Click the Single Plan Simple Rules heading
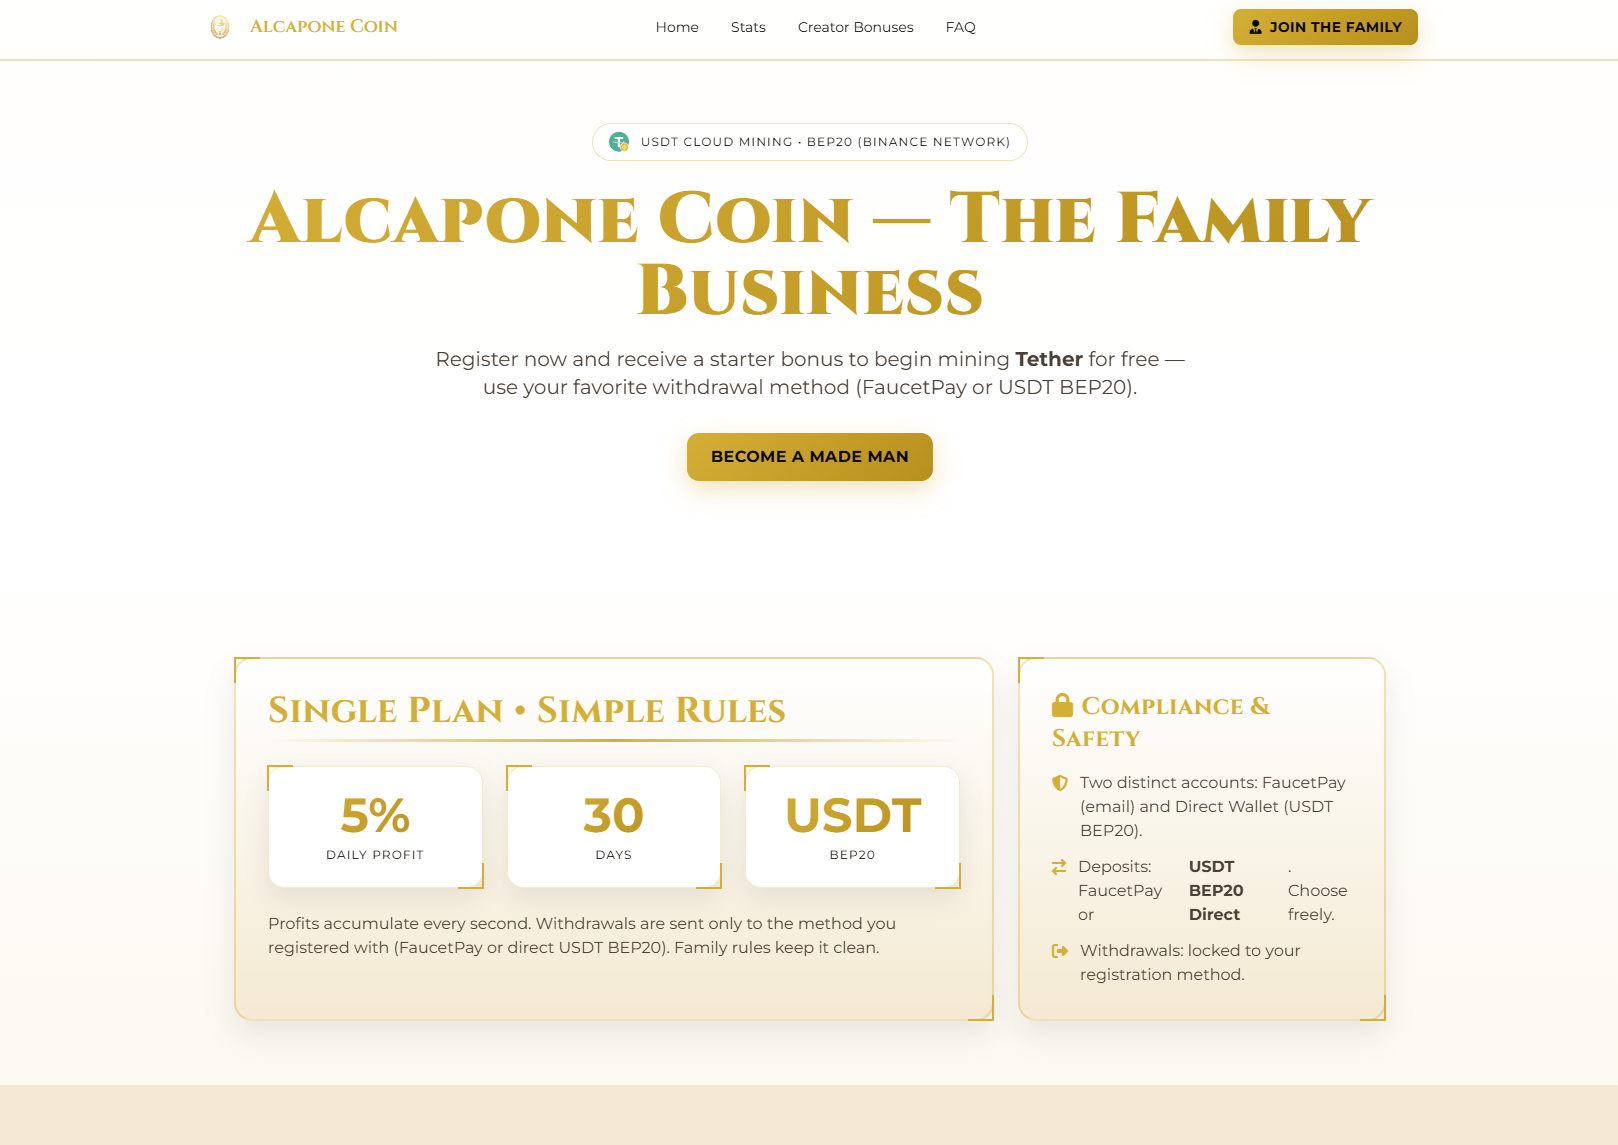Screen dimensions: 1618x1145 (526, 710)
